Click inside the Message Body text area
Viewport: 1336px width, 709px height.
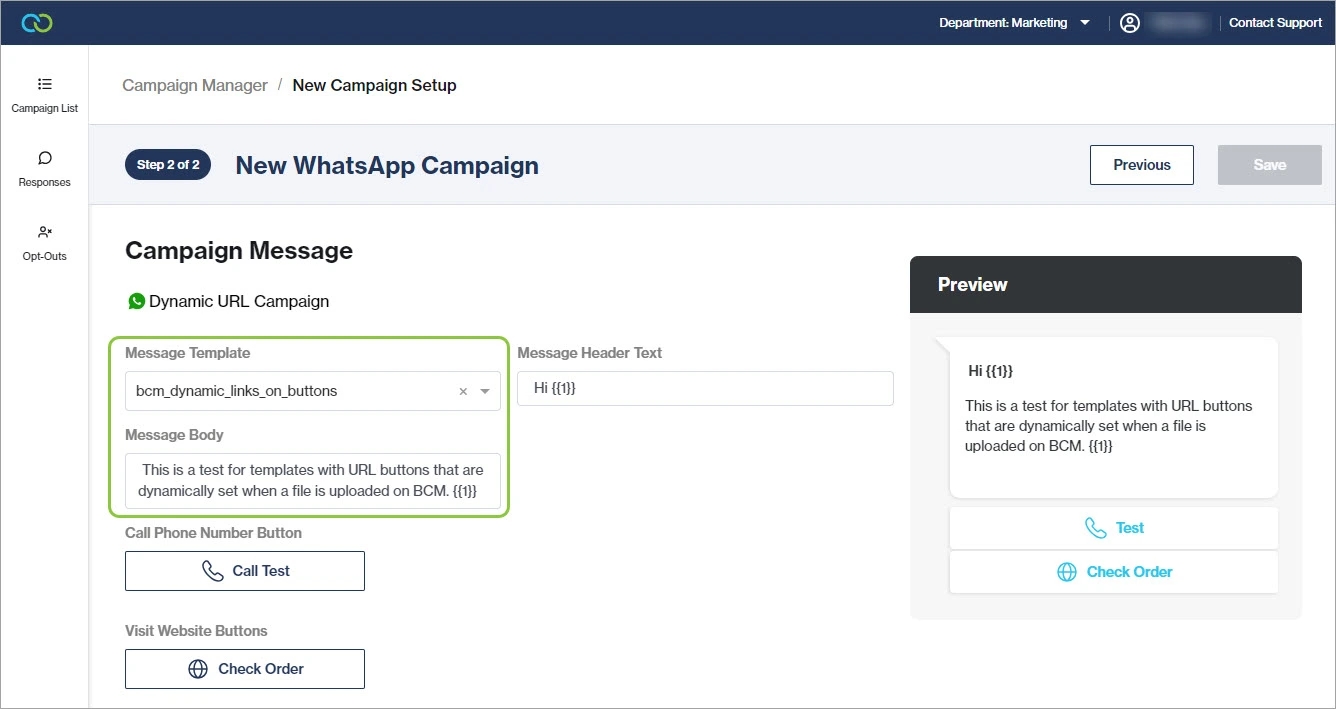pyautogui.click(x=313, y=481)
